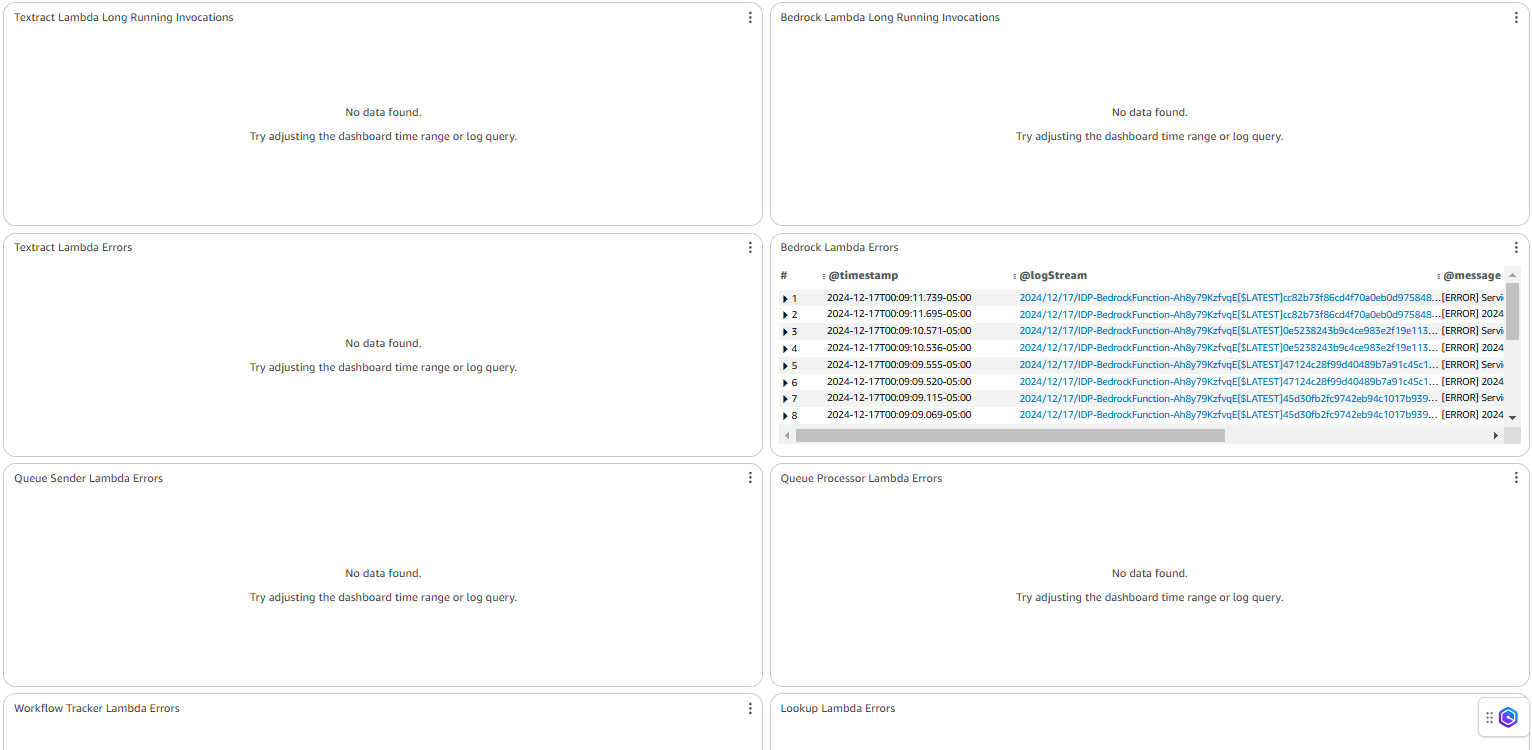Image resolution: width=1532 pixels, height=750 pixels.
Task: Click the @logStream column menu icon
Action: pyautogui.click(x=1013, y=275)
